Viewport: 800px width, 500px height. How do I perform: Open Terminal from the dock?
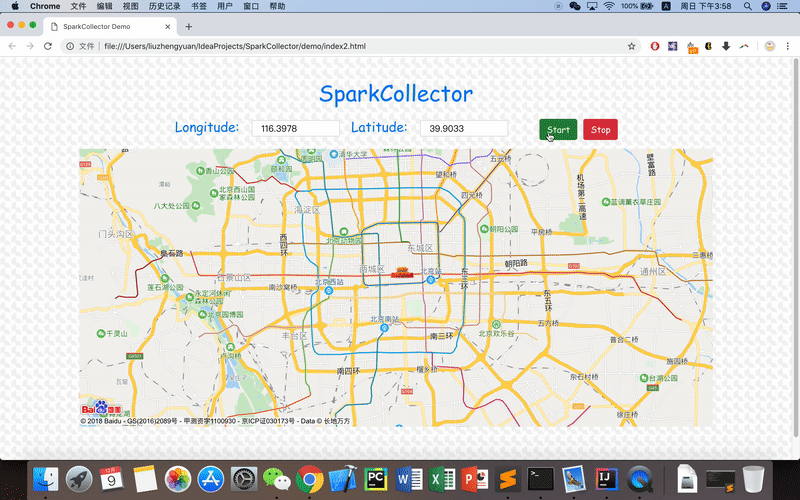click(541, 479)
